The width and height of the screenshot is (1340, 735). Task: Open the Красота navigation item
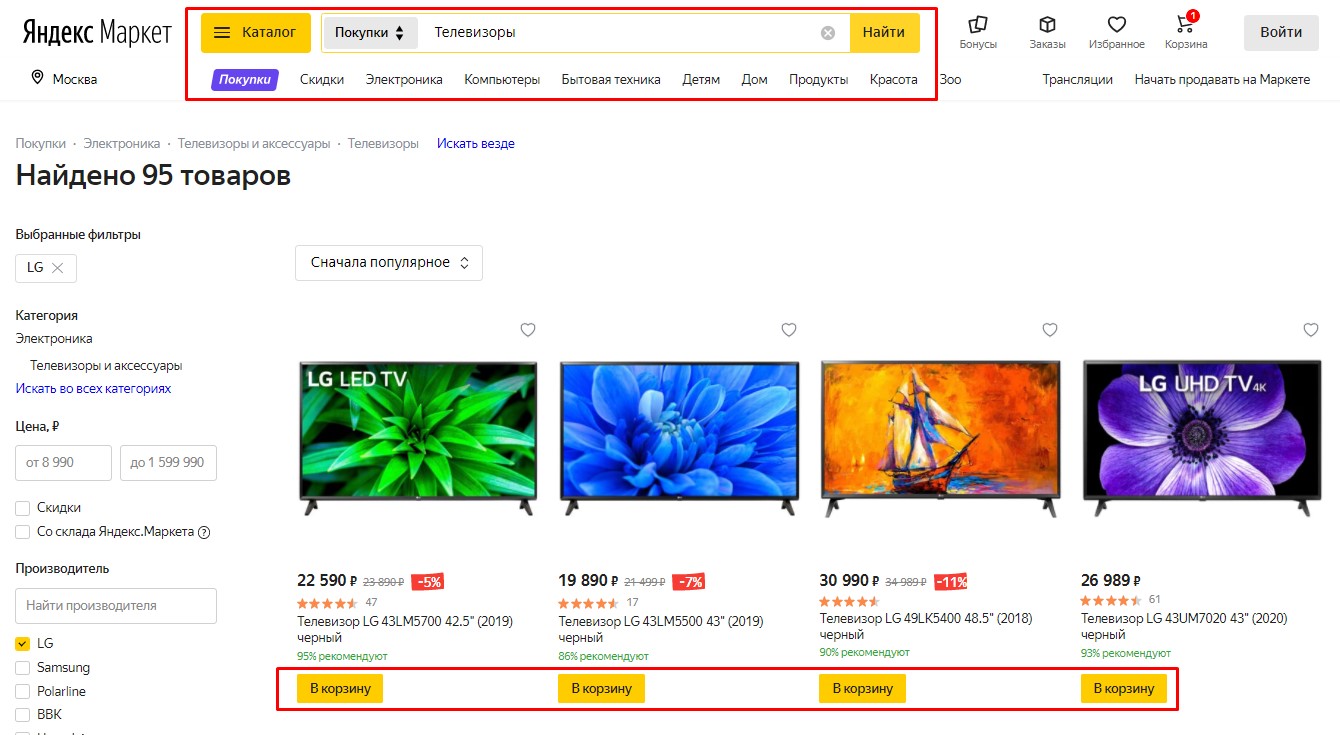(x=894, y=80)
